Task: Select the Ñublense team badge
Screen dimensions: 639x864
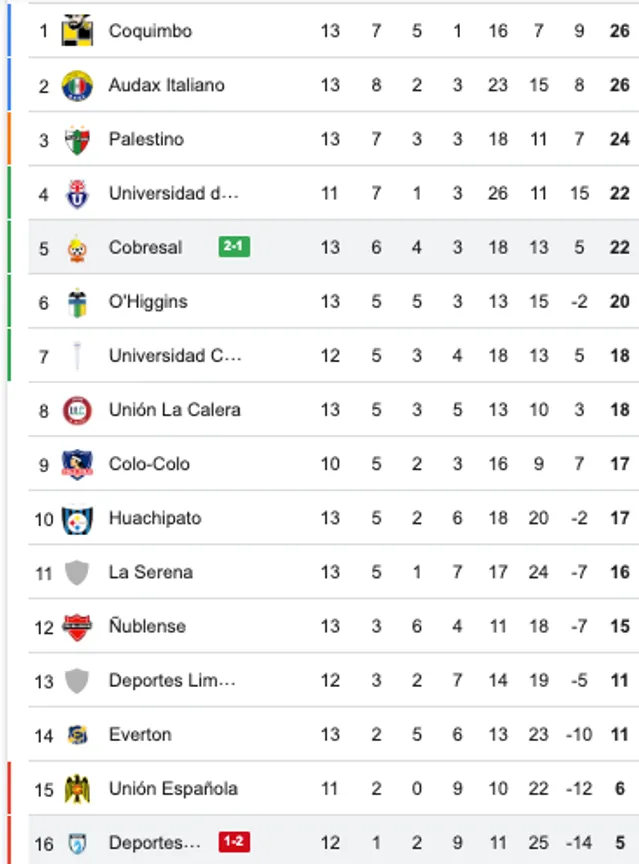Action: pos(78,626)
